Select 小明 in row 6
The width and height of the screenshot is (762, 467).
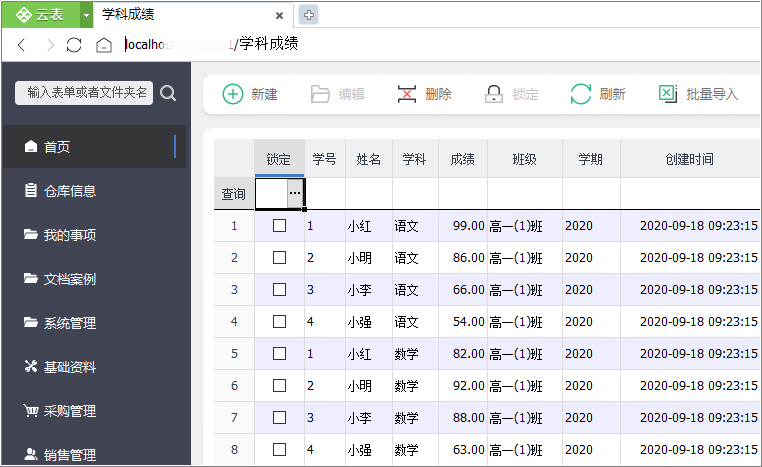coord(369,386)
